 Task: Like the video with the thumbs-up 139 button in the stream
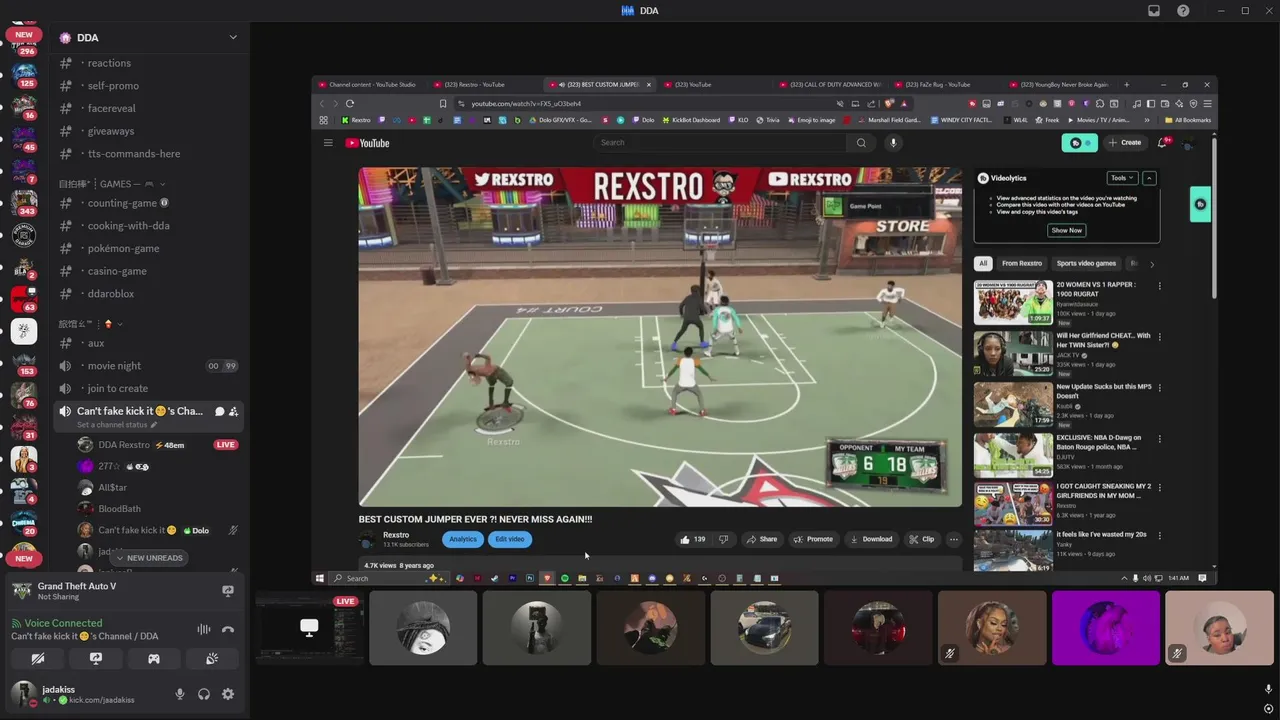point(693,539)
